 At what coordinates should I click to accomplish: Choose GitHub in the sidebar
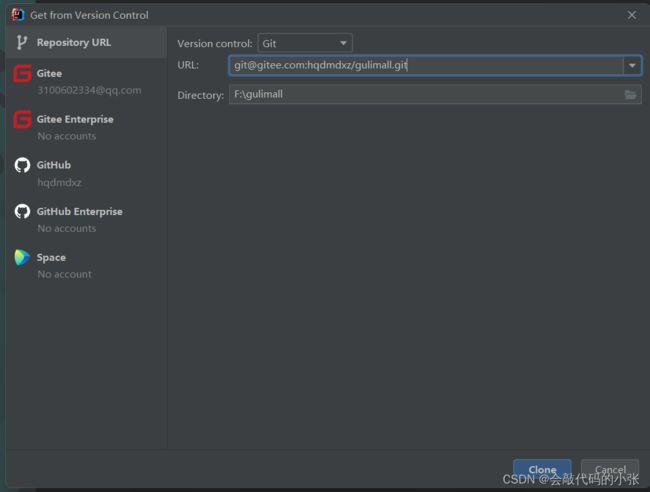click(86, 173)
